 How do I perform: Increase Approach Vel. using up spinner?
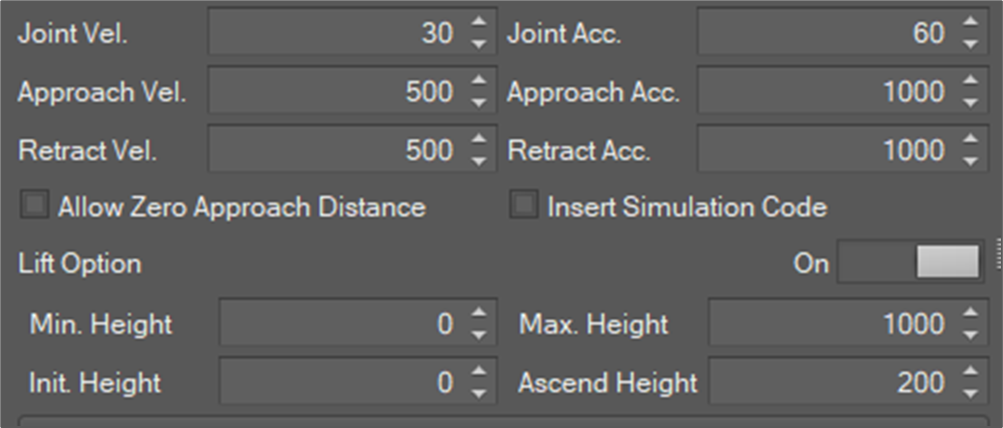click(478, 83)
